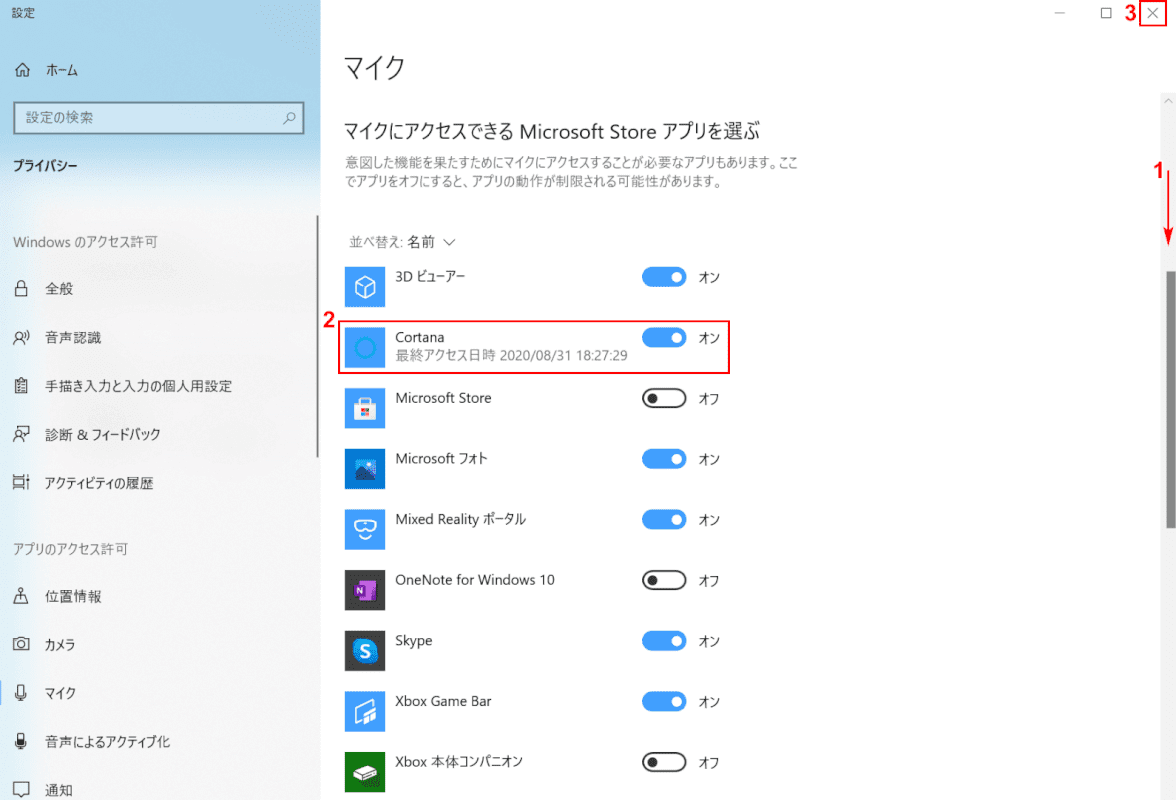Screen dimensions: 1176x800
Task: Enable Xbox 本体コンパニオン microphone switch
Action: click(x=664, y=763)
